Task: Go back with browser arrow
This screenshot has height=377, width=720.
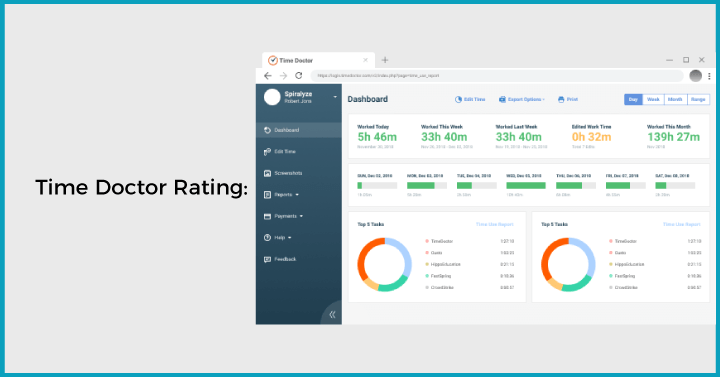Action: click(268, 76)
